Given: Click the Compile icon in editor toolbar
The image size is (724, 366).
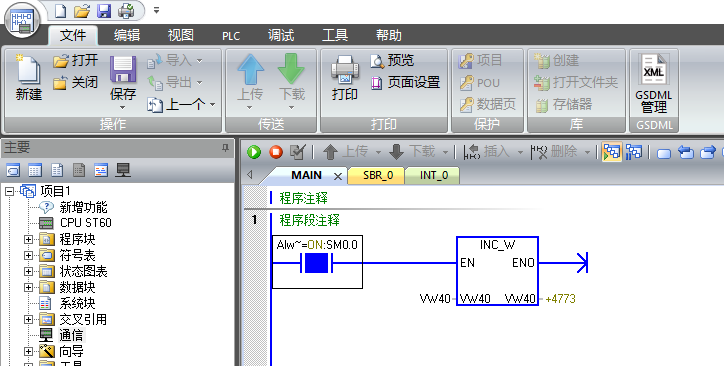Looking at the screenshot, I should 298,152.
